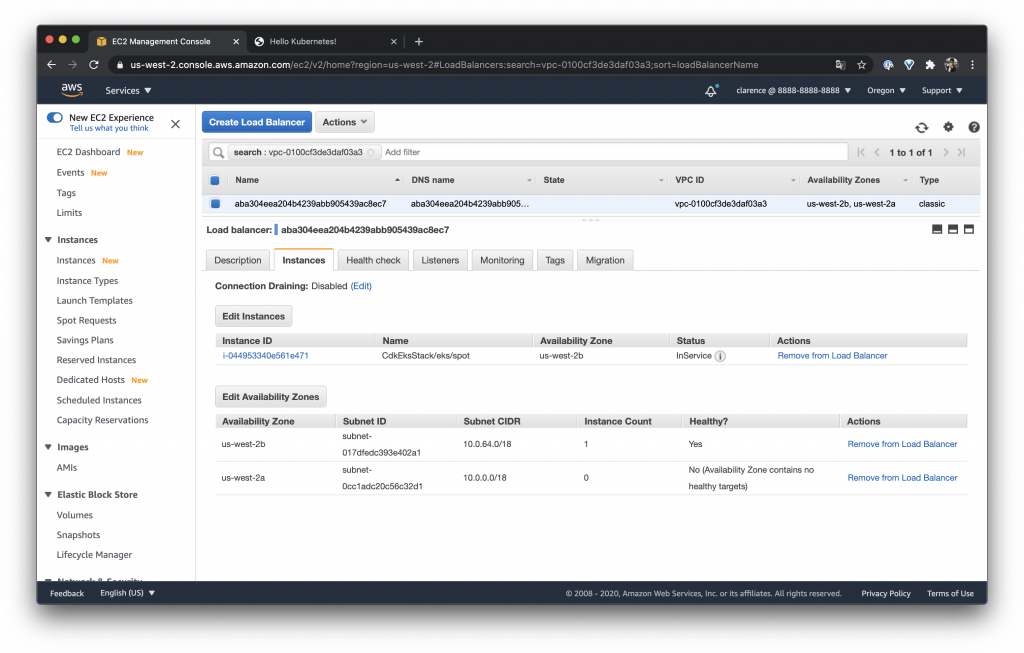
Task: Open the browser profile avatar
Action: pos(951,65)
